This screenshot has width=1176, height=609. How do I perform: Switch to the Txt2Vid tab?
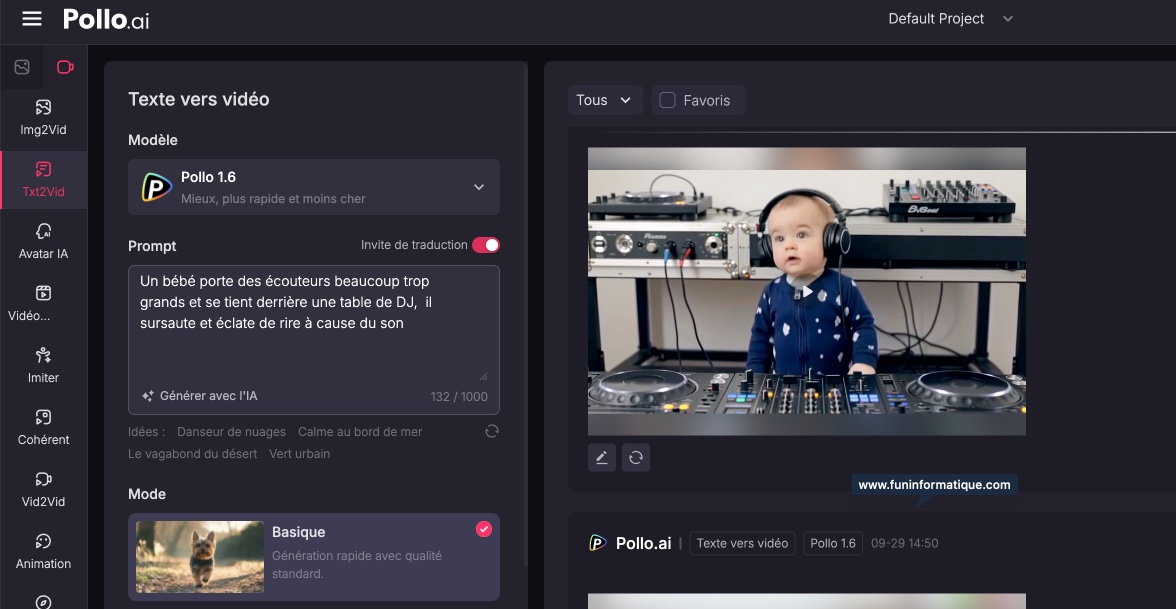[42, 179]
